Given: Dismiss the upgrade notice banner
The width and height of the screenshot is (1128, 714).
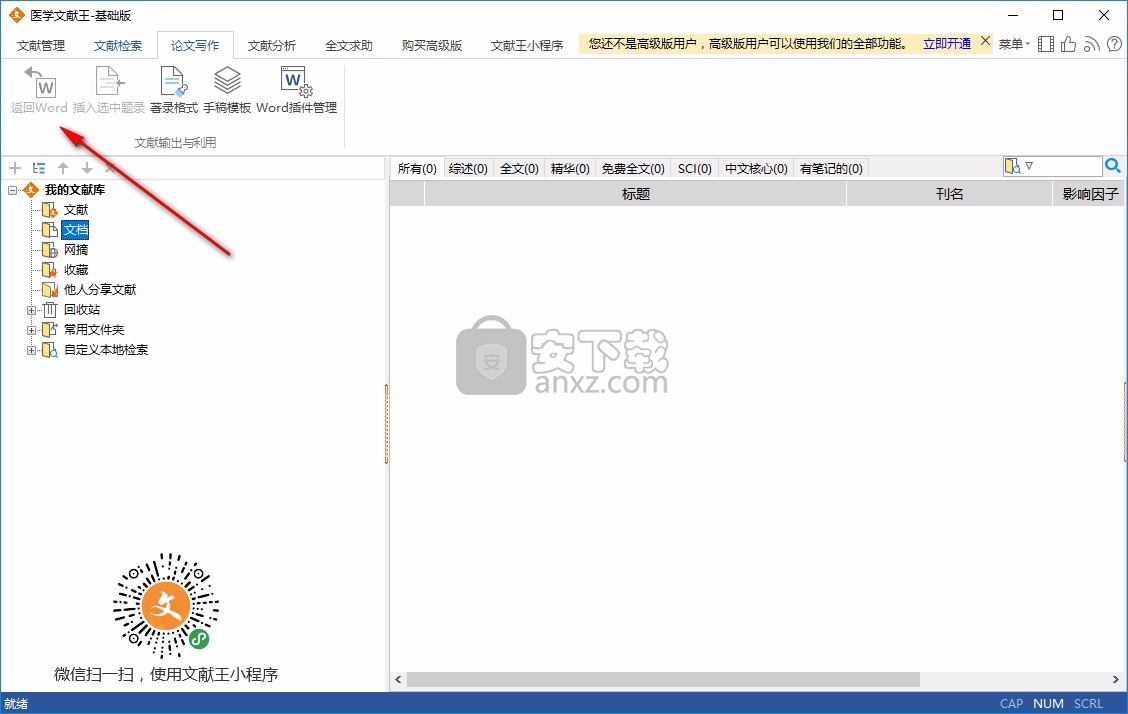Looking at the screenshot, I should tap(986, 41).
